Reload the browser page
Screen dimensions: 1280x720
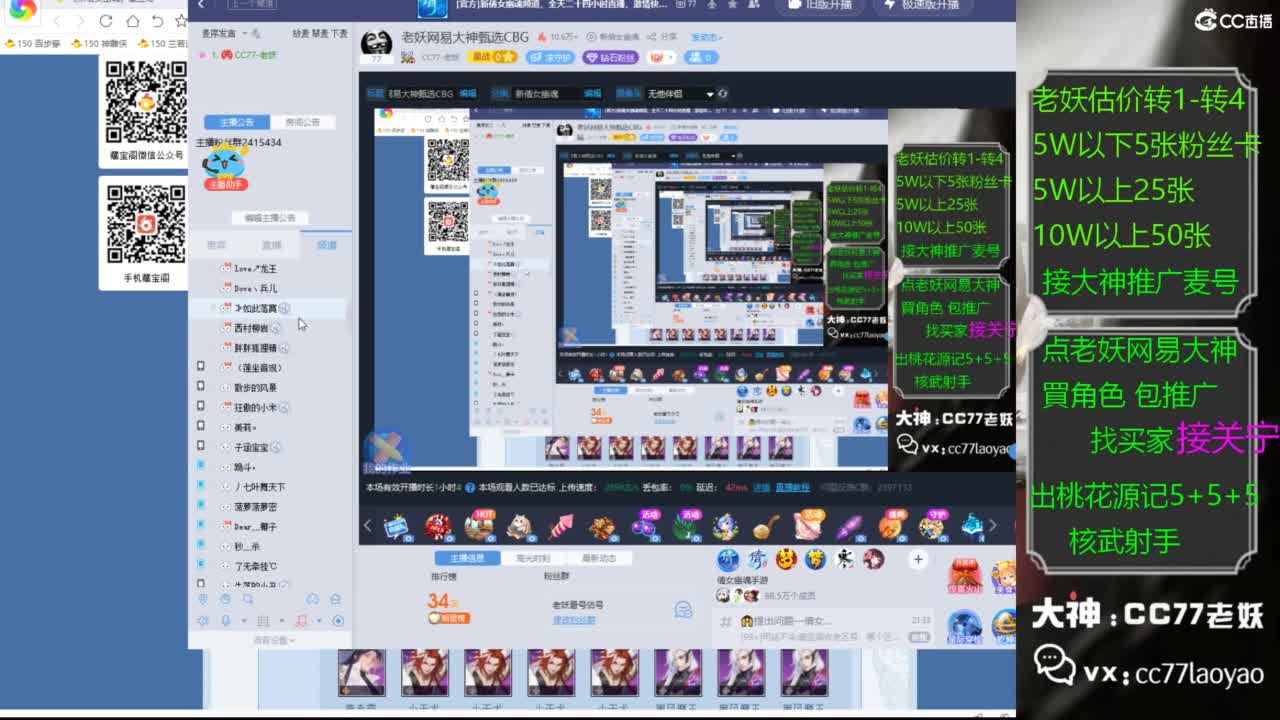[x=106, y=21]
